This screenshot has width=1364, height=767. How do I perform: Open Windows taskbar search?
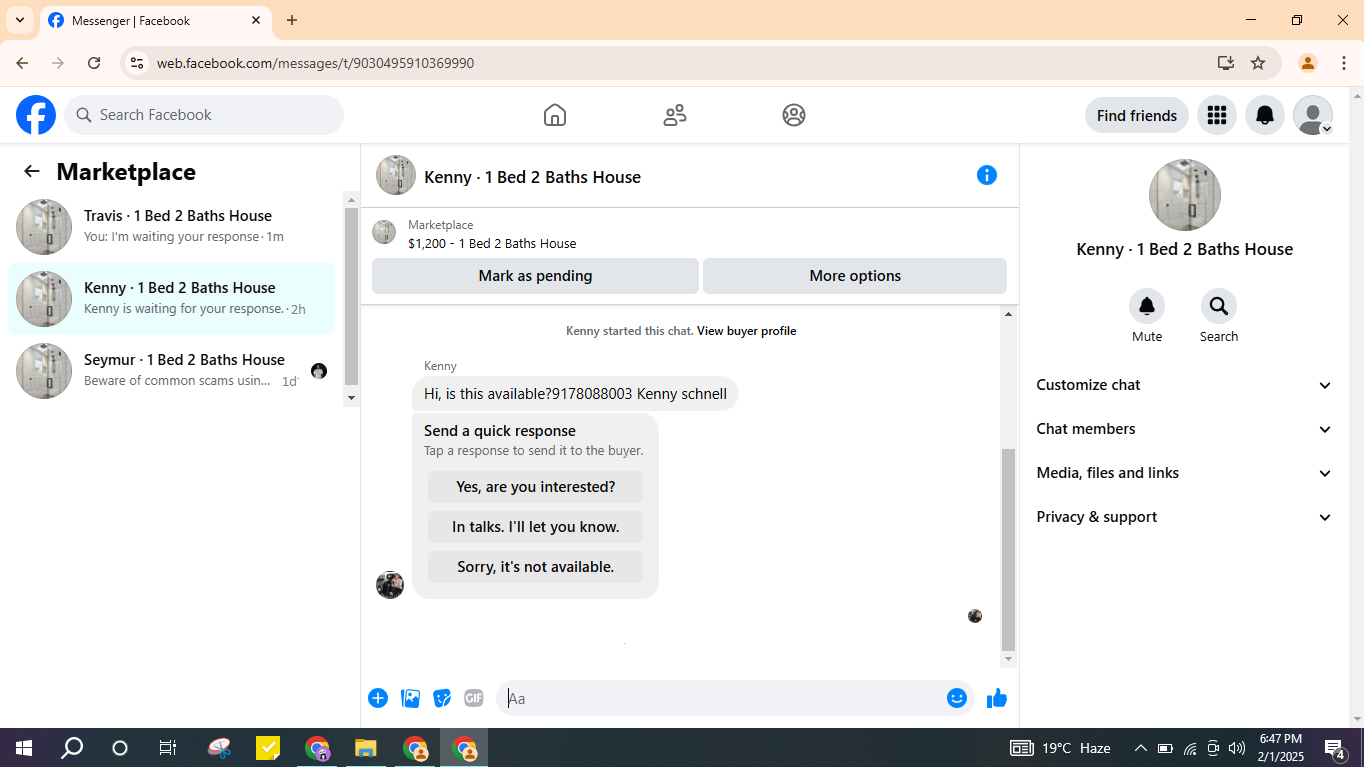(x=72, y=748)
